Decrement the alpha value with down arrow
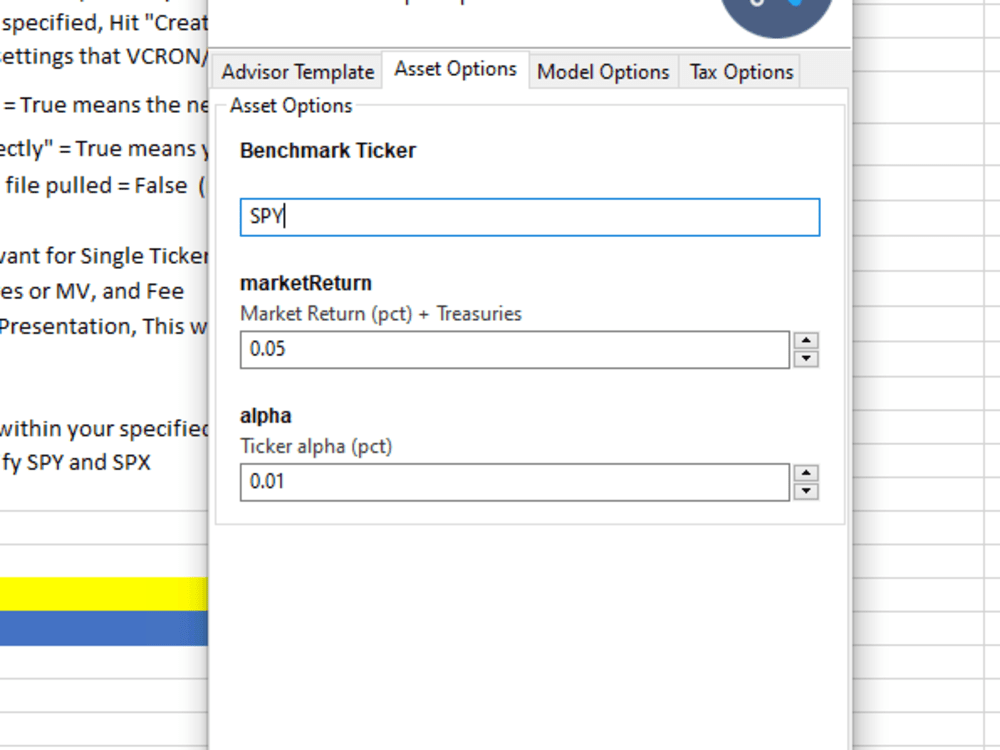The width and height of the screenshot is (1000, 750). [807, 490]
